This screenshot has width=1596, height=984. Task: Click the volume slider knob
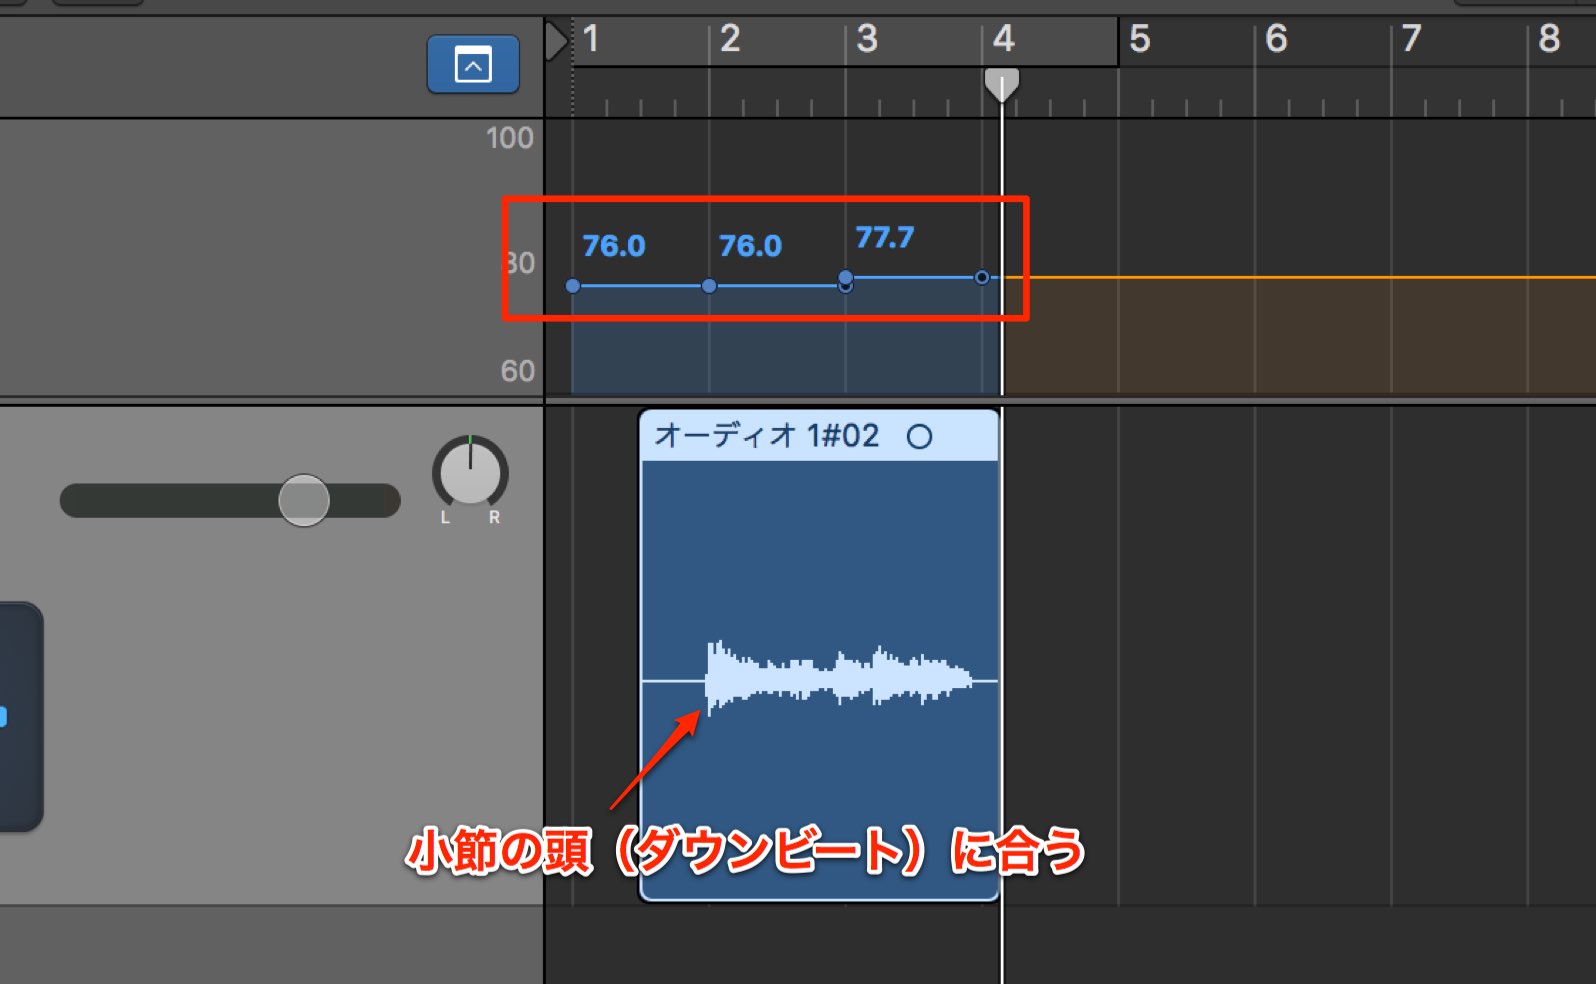[304, 500]
